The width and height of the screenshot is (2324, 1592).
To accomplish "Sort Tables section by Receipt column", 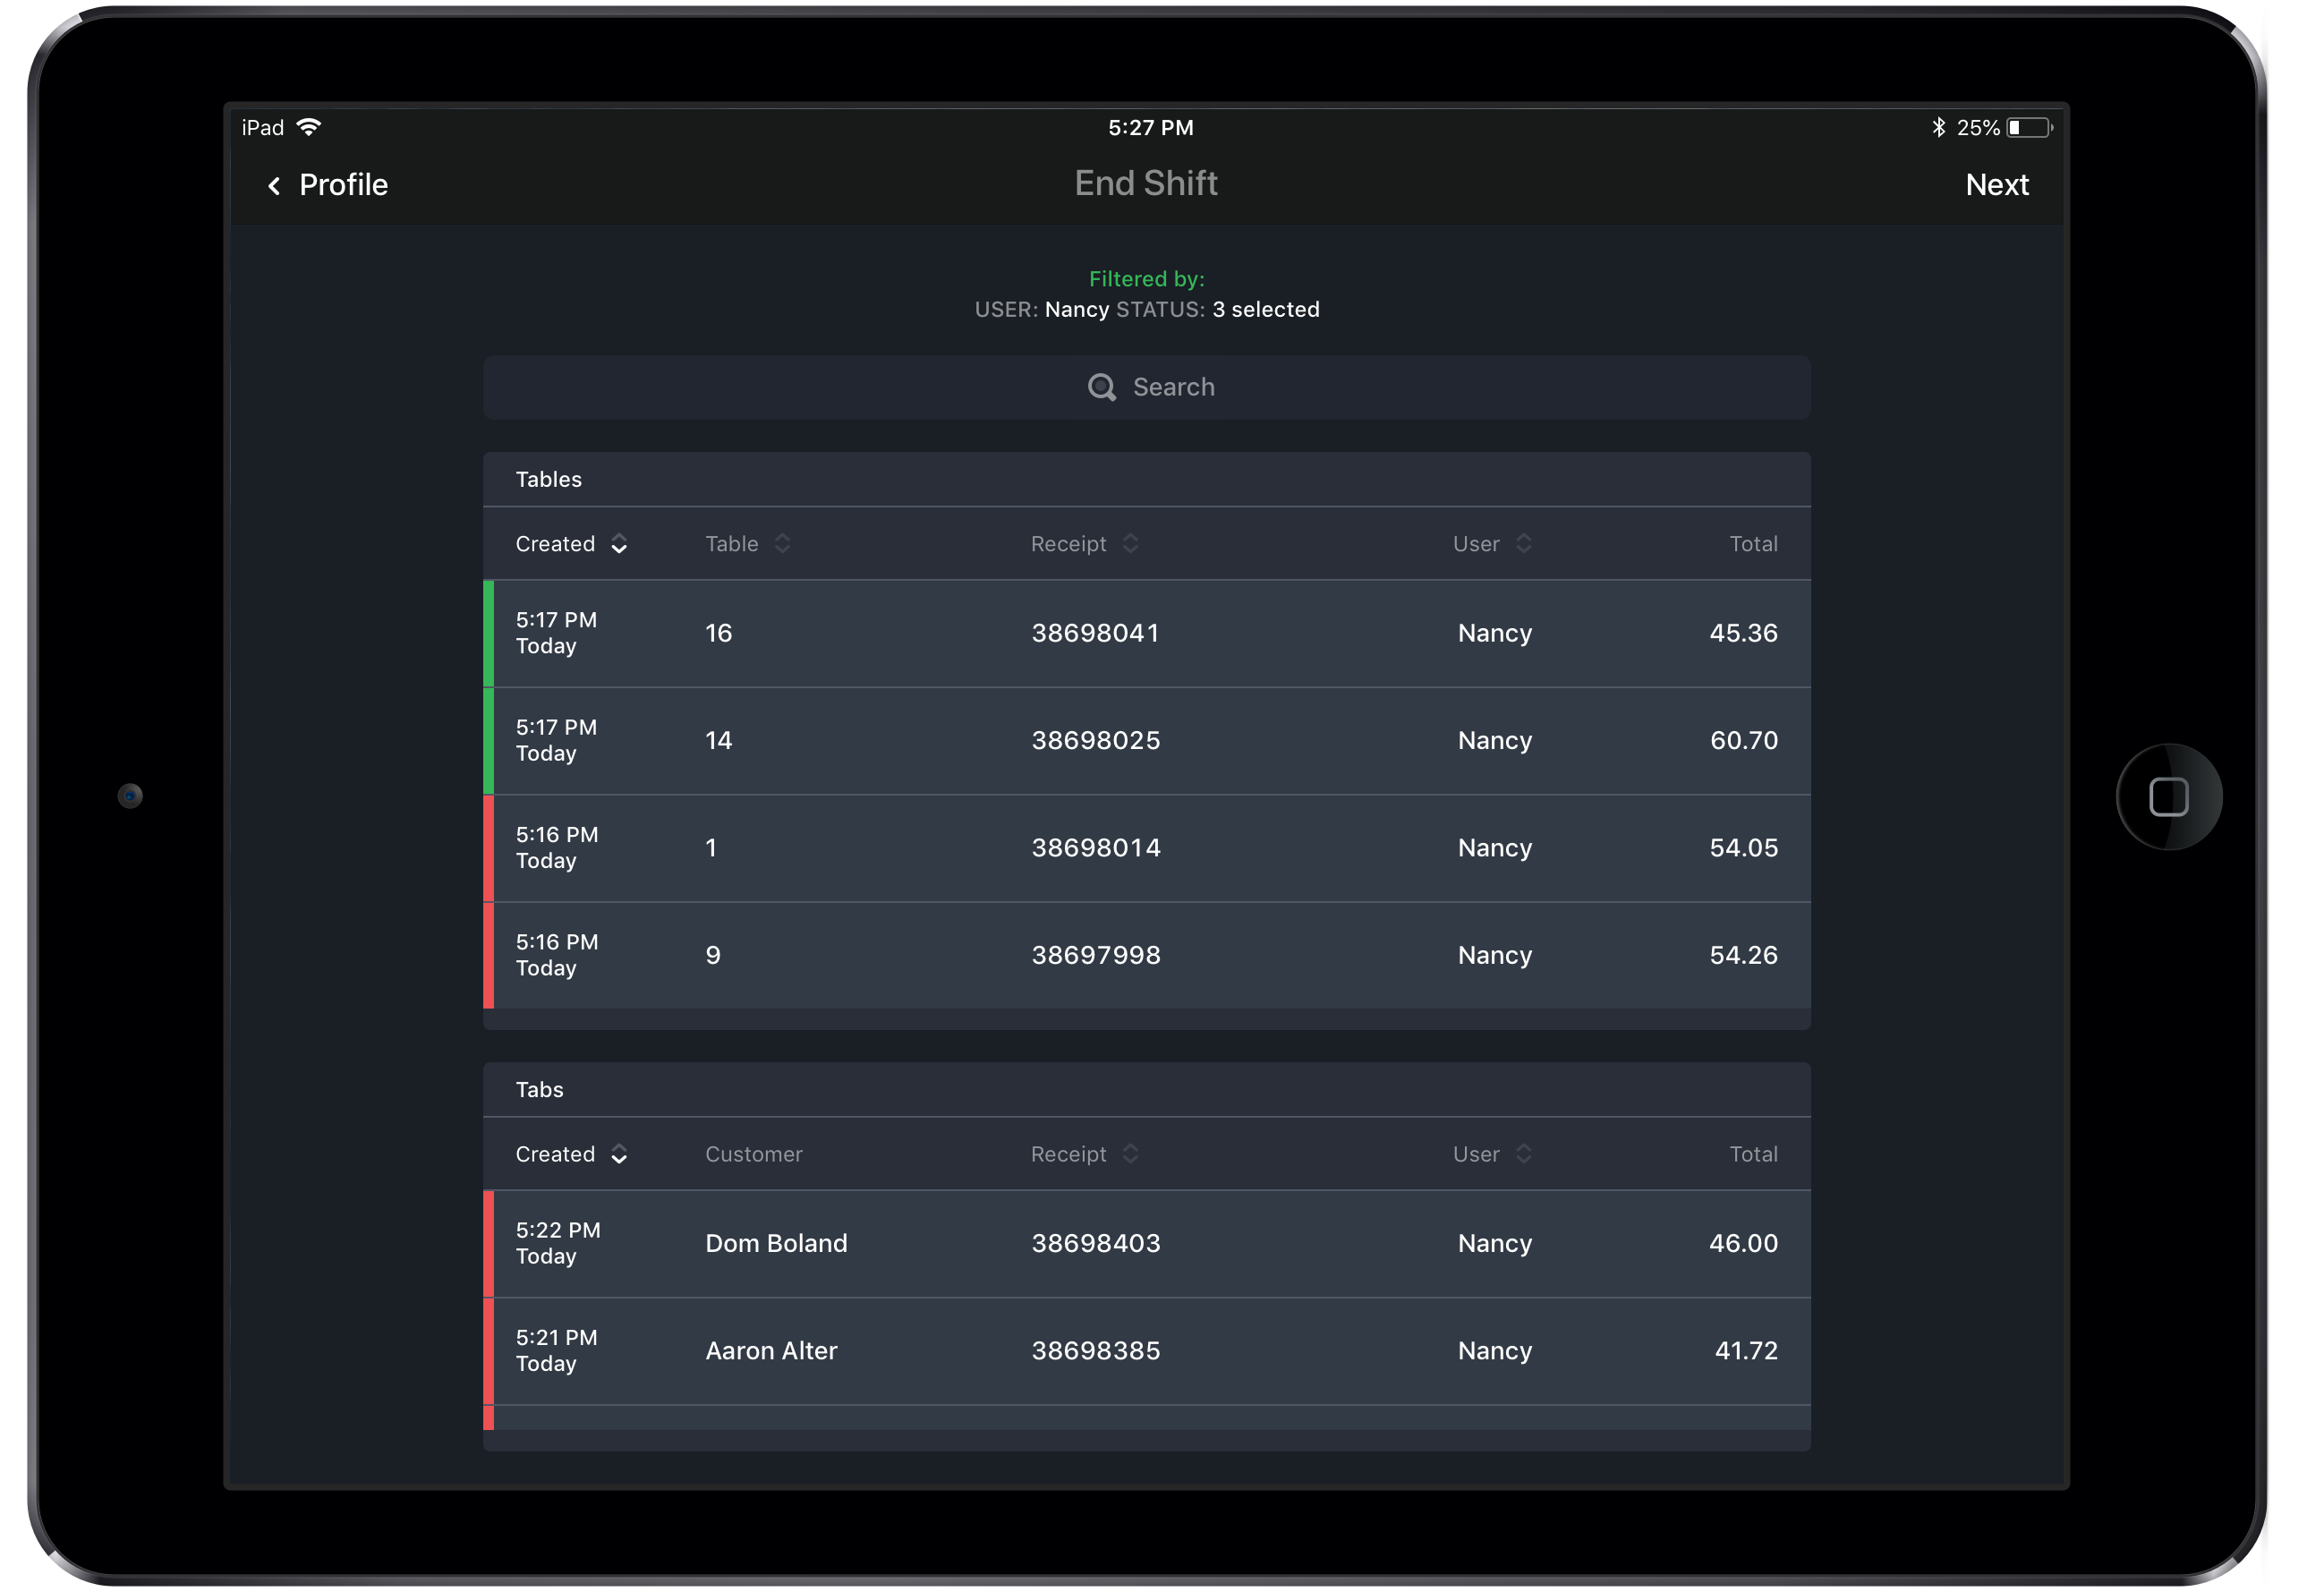I will click(x=1084, y=544).
